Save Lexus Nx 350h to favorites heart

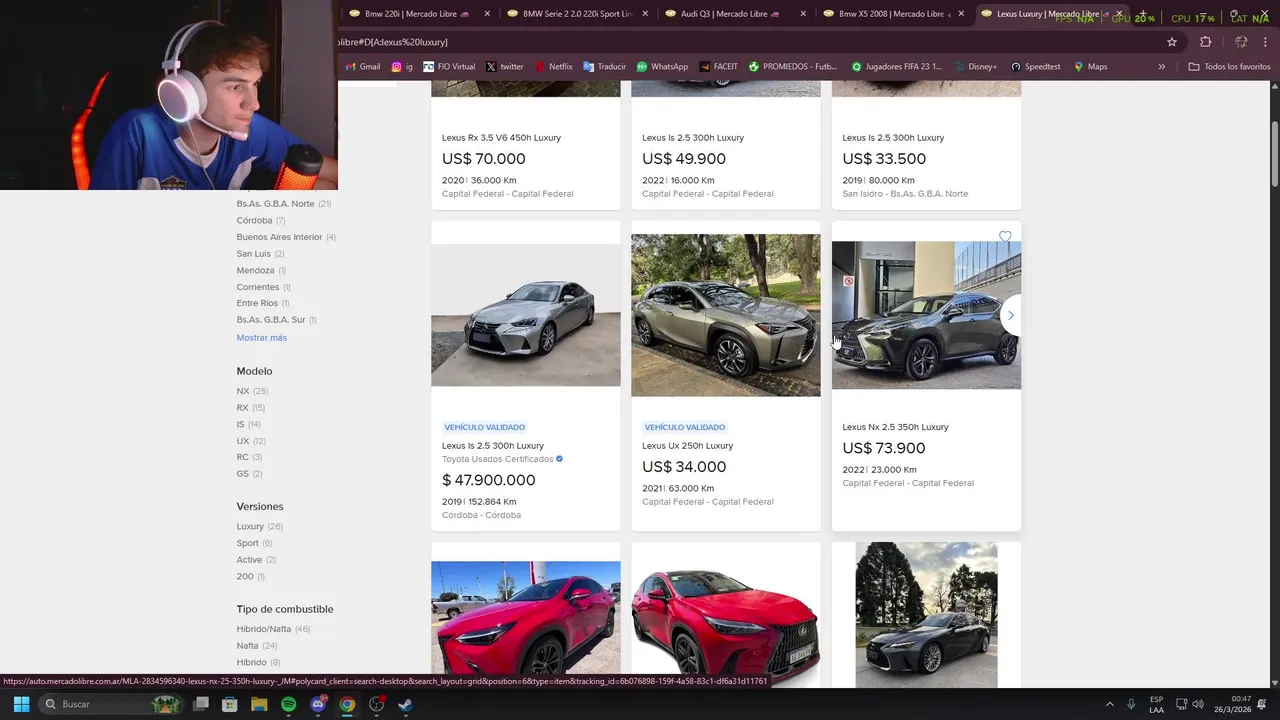point(1005,237)
